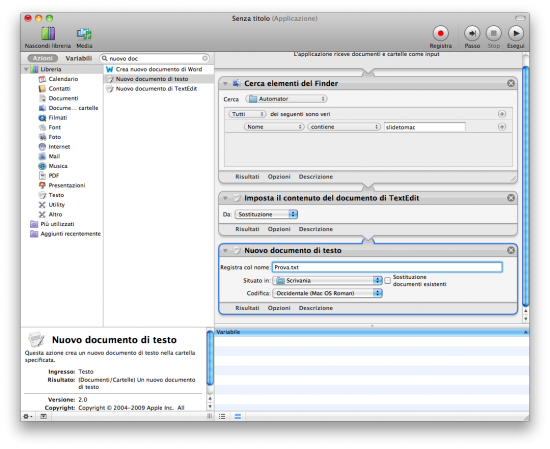Show Opzioni for Imposta il contenuto action

[279, 229]
